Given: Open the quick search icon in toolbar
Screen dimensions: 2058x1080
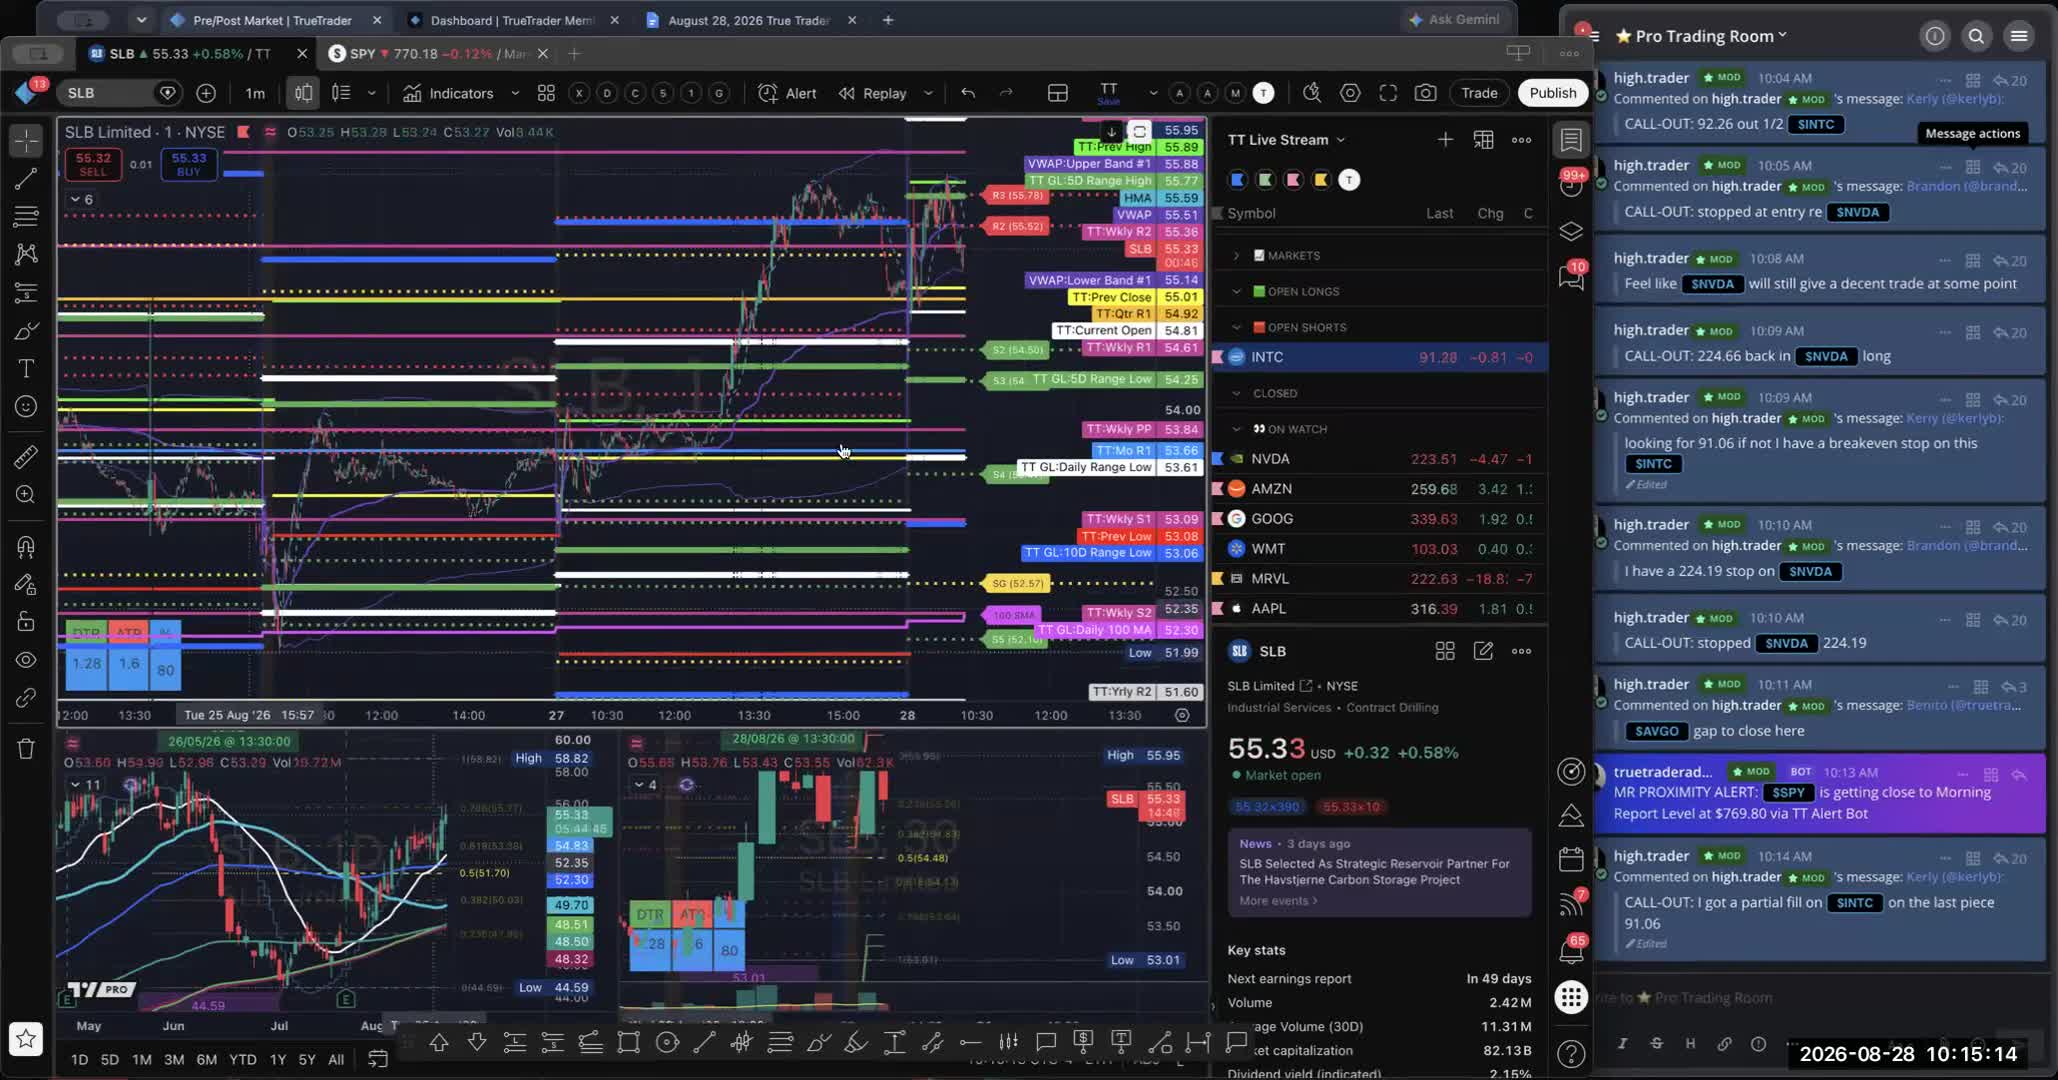Looking at the screenshot, I should pyautogui.click(x=1311, y=93).
